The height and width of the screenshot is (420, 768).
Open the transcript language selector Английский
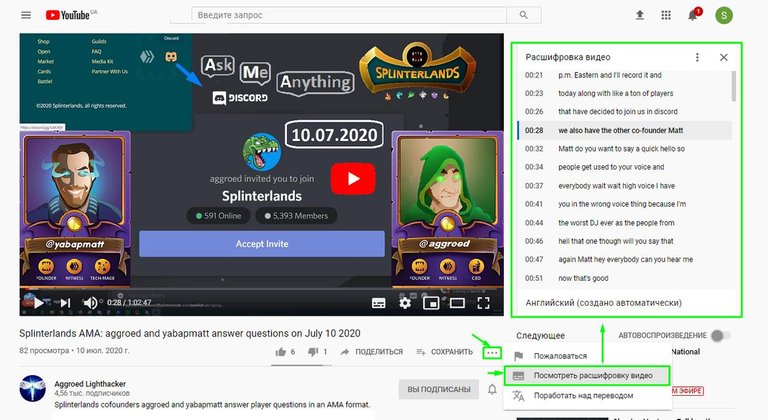tap(603, 303)
